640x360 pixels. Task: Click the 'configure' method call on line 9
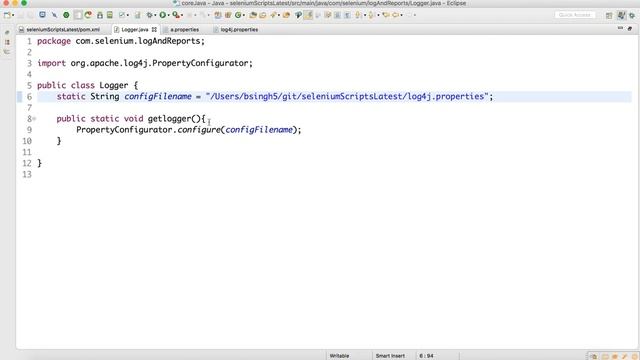pyautogui.click(x=199, y=130)
